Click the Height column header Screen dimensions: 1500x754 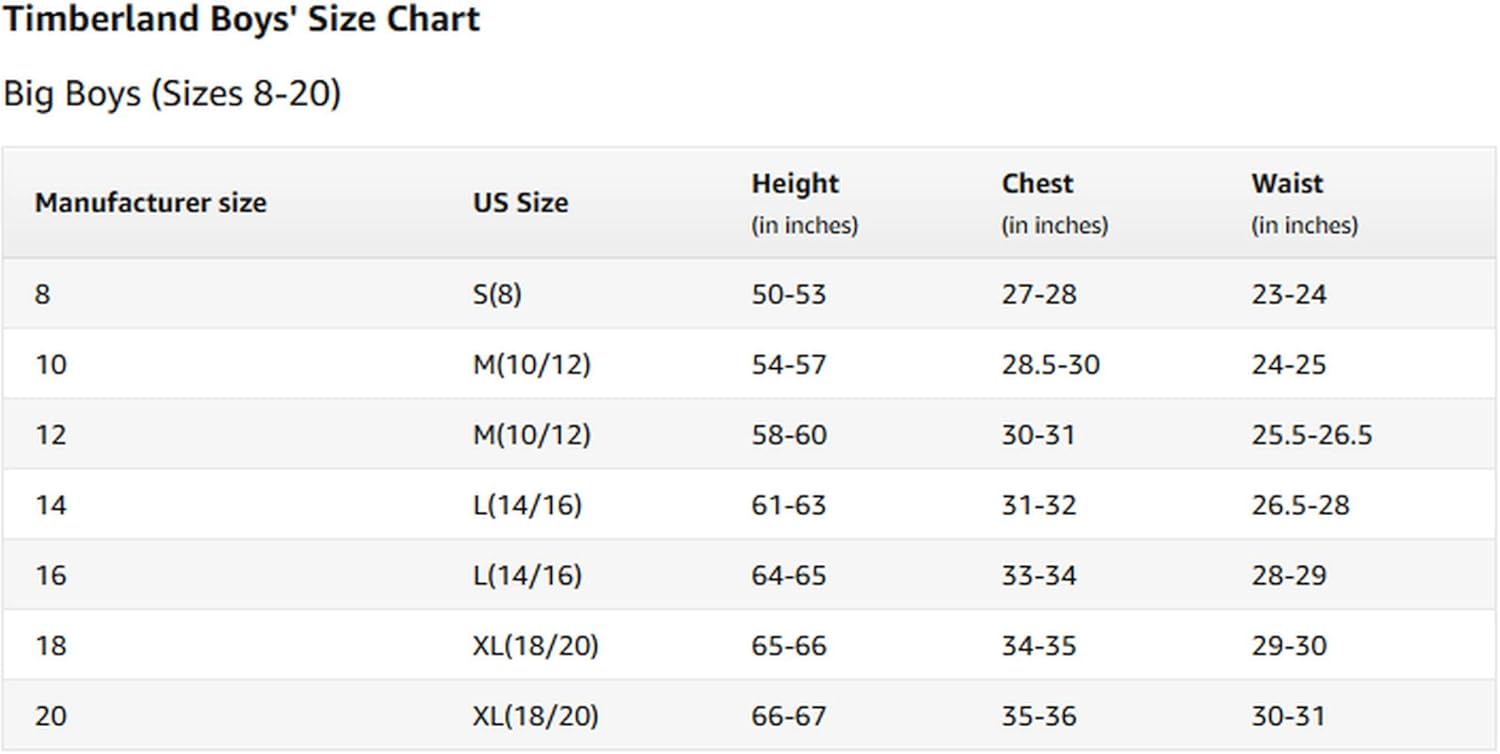coord(795,184)
